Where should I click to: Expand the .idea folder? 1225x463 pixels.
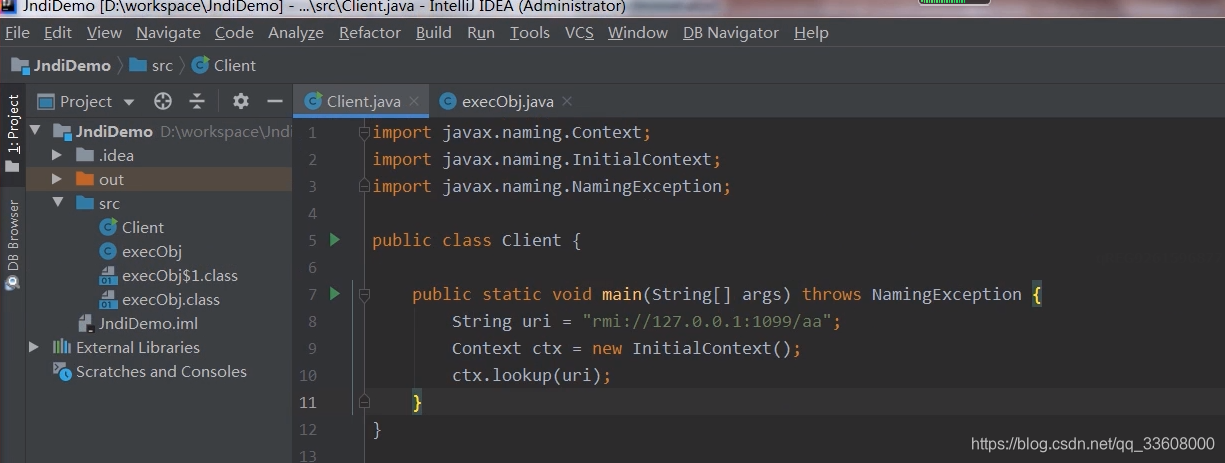59,155
